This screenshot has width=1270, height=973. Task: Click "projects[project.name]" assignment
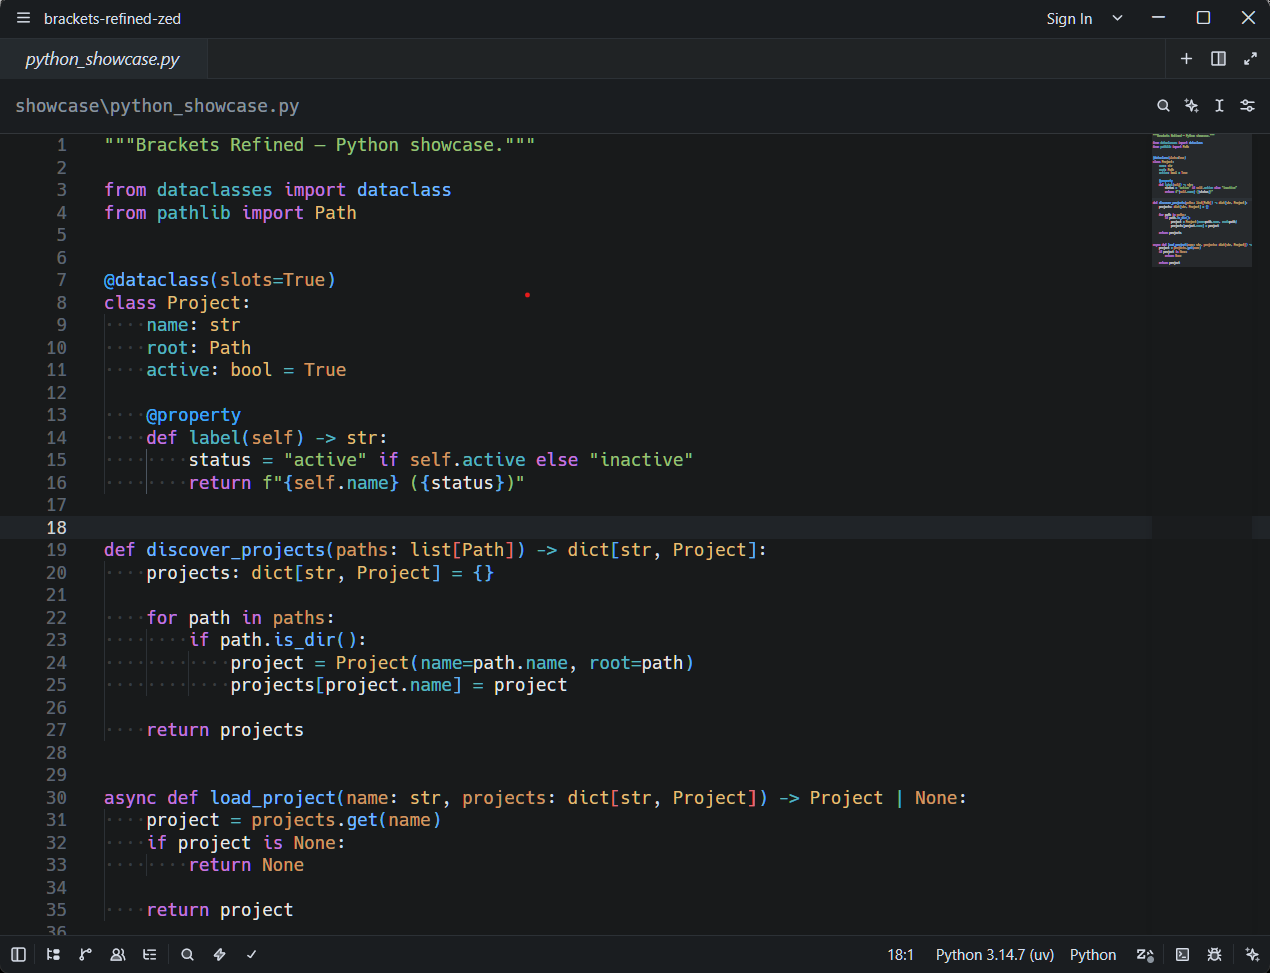click(346, 685)
